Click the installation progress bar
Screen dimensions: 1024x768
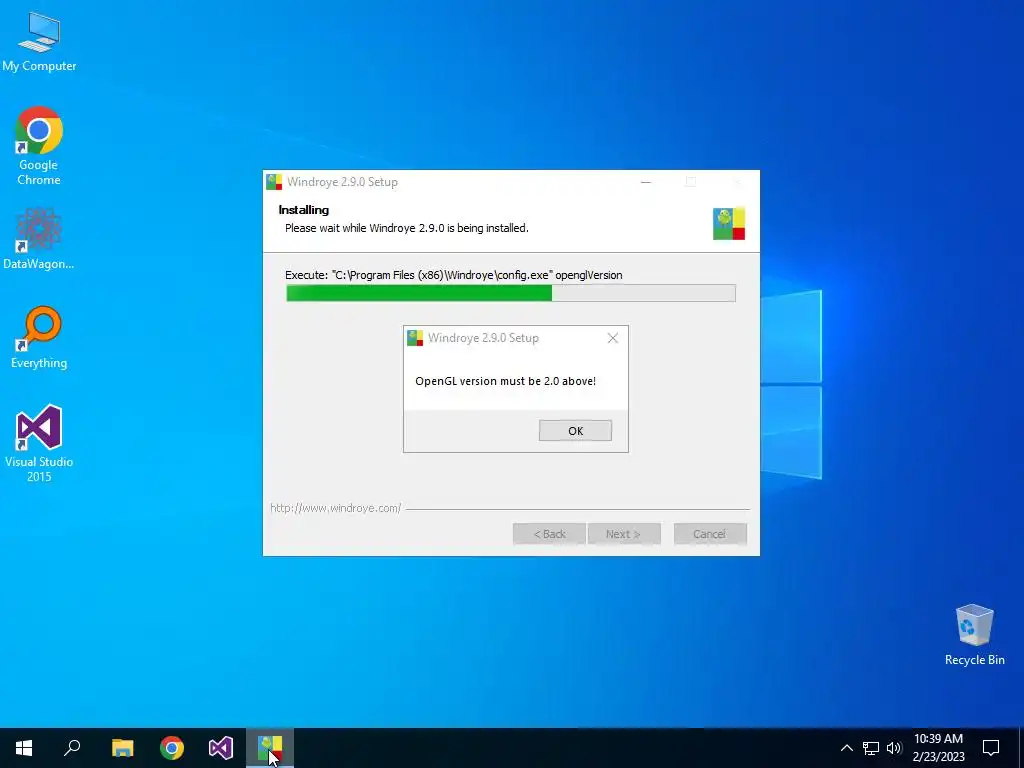[511, 293]
